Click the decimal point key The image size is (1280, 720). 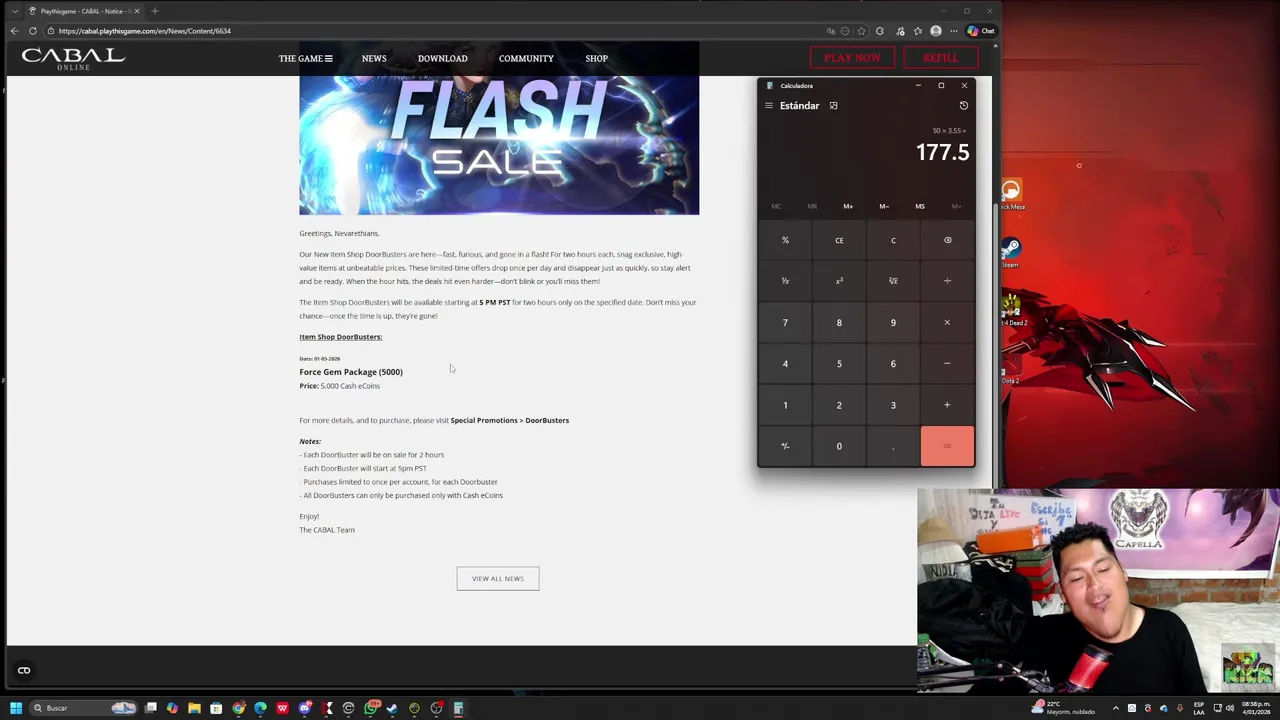click(893, 446)
